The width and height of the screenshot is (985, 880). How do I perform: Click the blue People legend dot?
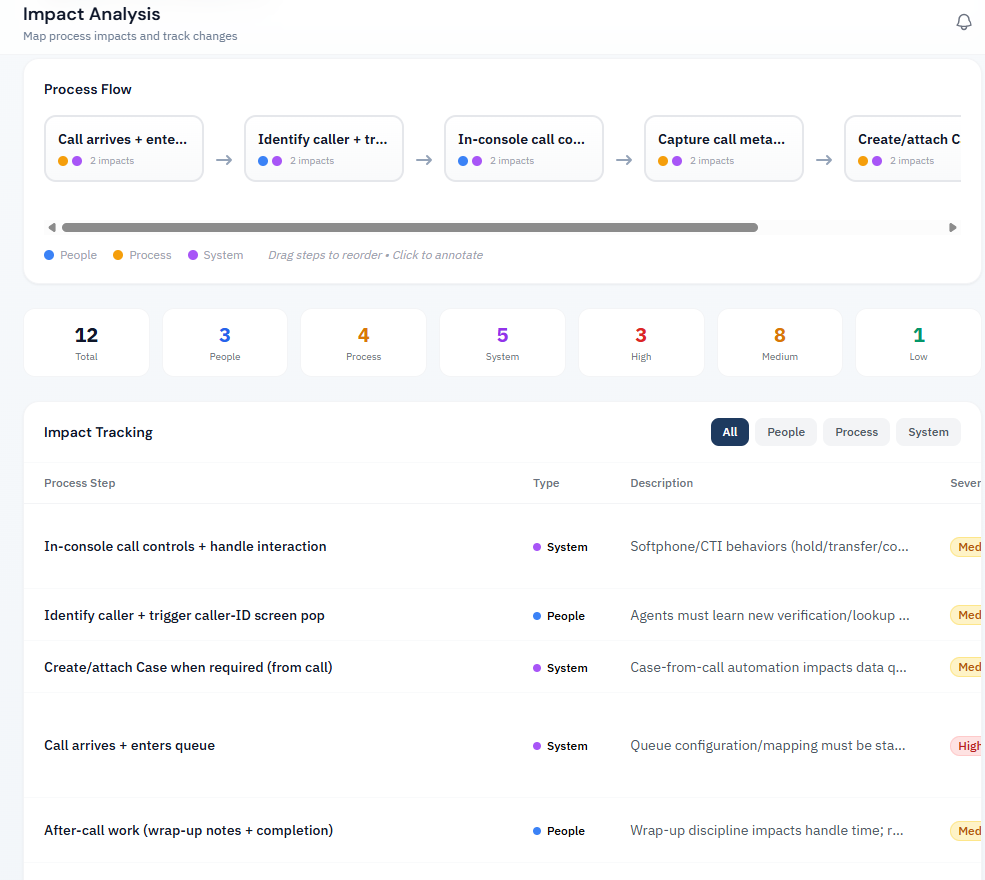tap(49, 255)
